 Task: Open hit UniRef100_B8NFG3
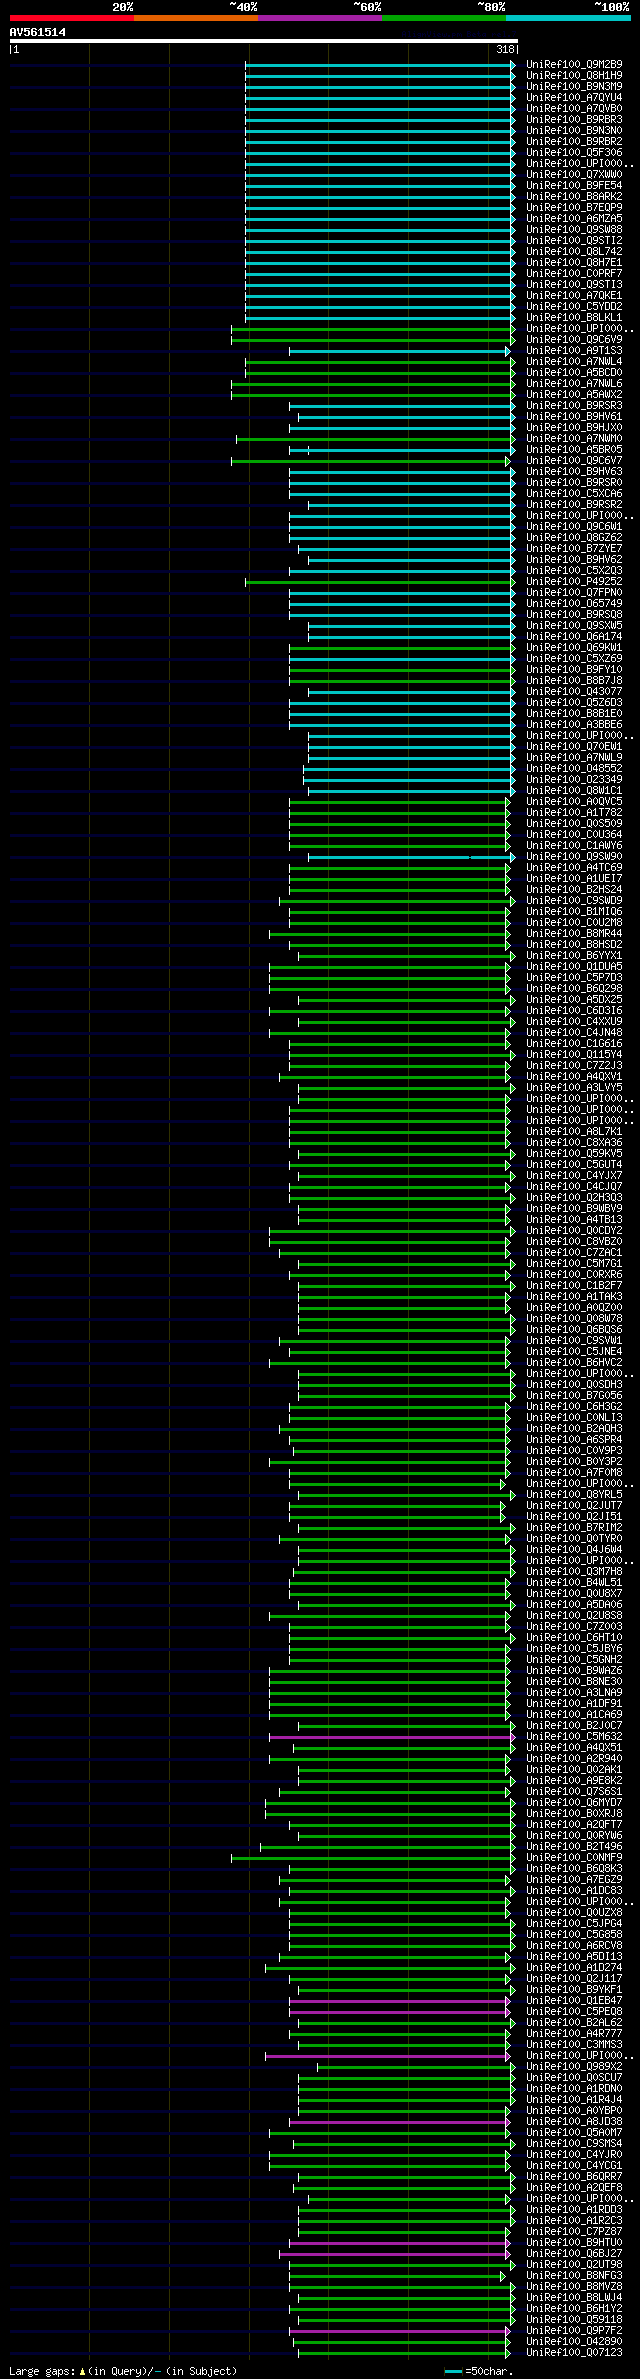pyautogui.click(x=574, y=2276)
